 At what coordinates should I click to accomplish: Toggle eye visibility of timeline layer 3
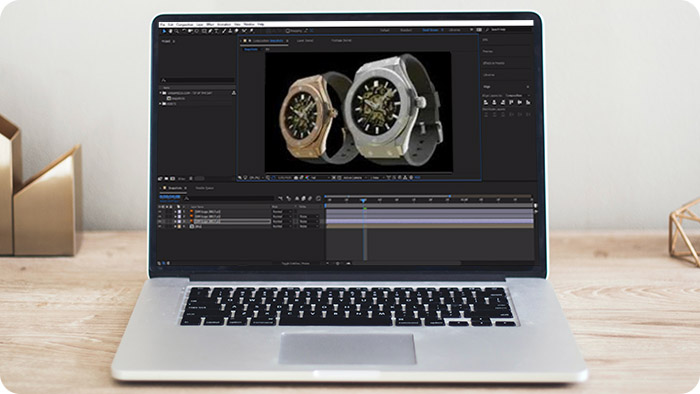(160, 221)
